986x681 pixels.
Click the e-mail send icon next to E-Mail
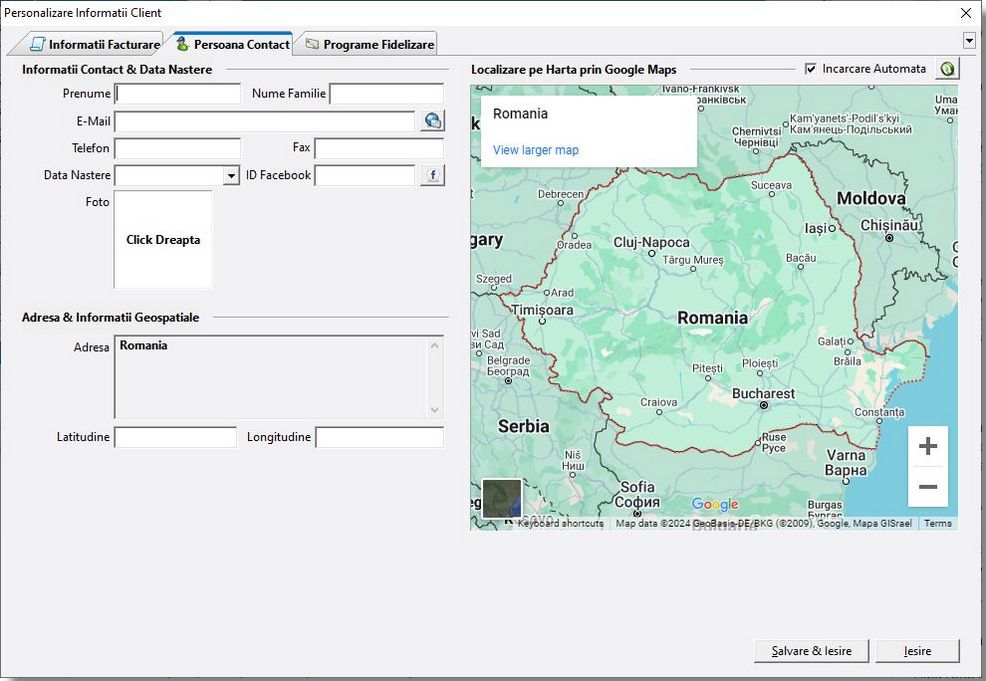point(433,121)
